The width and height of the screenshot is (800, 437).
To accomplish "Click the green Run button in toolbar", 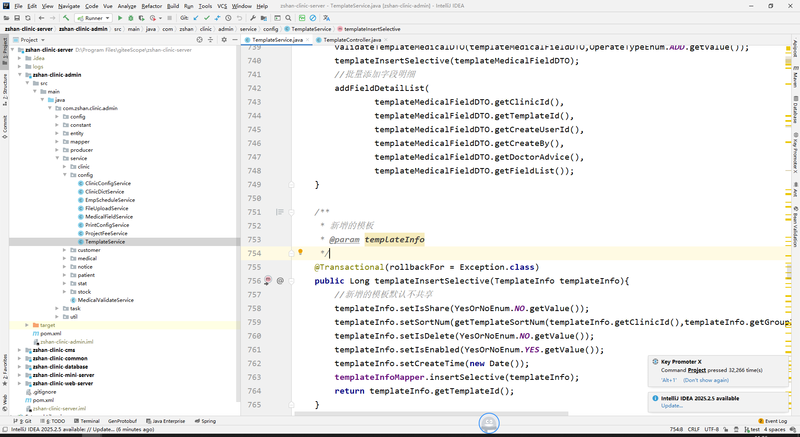I will click(x=120, y=18).
